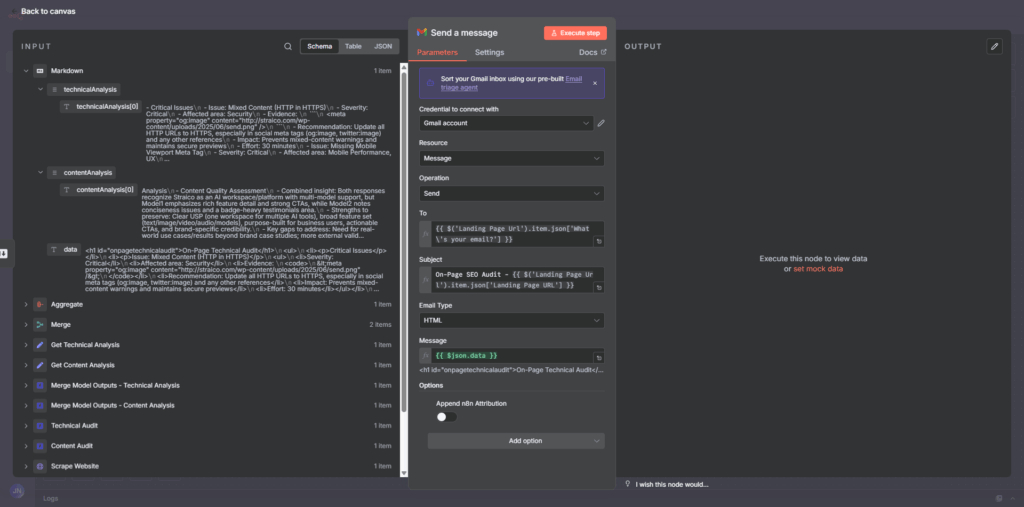Viewport: 1024px width, 507px height.
Task: Open the Email Type dropdown
Action: coord(511,321)
